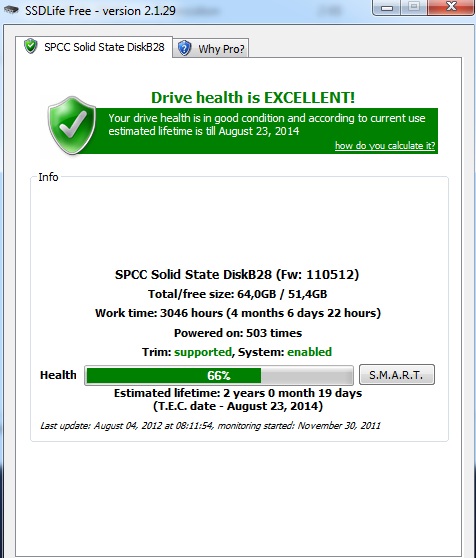The width and height of the screenshot is (476, 558).
Task: Open the SPCC Solid State DiskB28 tab
Action: point(94,47)
